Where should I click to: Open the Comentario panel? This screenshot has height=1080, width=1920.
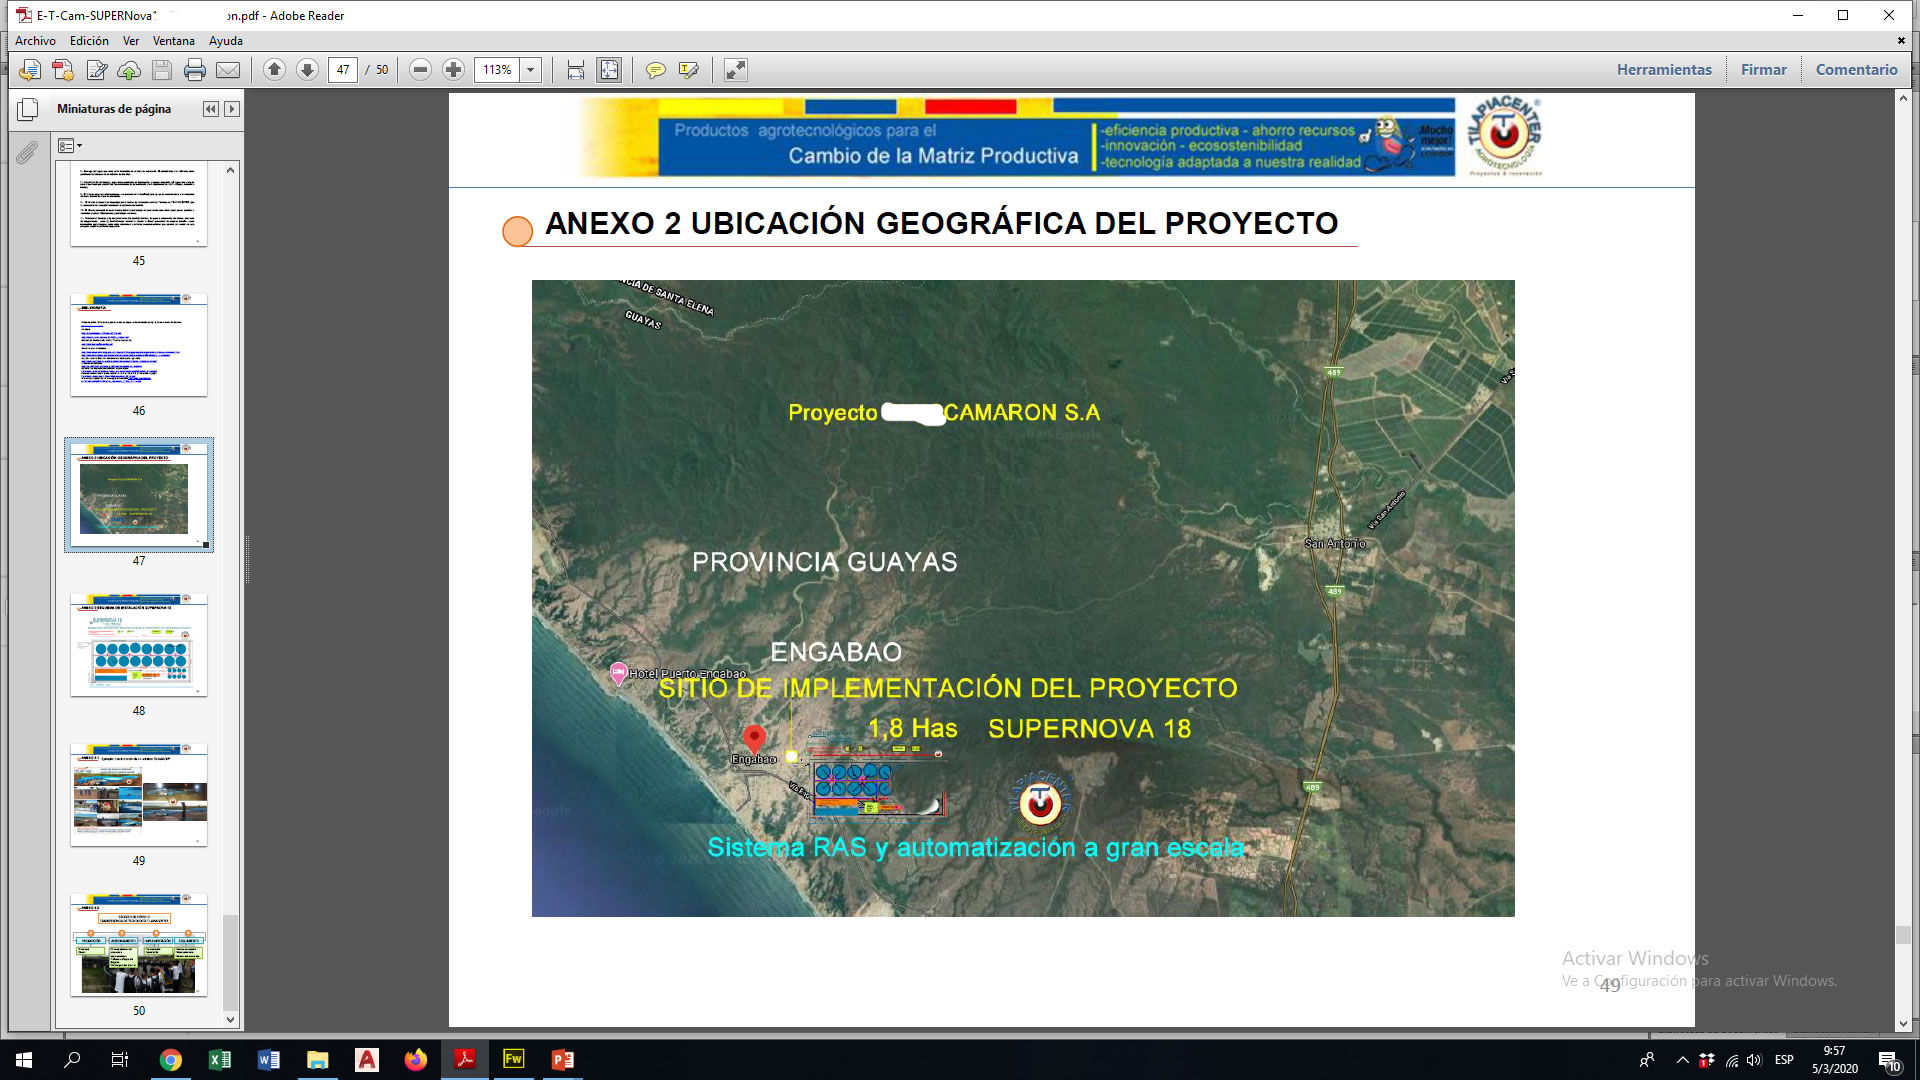pos(1856,70)
